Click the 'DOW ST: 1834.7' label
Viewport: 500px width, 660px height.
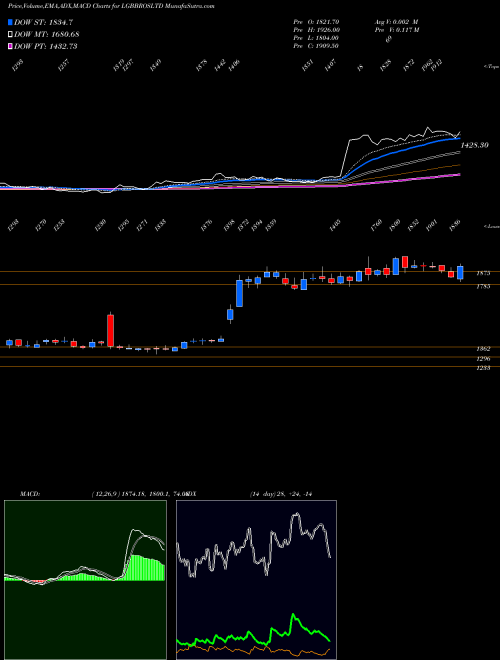[x=43, y=22]
